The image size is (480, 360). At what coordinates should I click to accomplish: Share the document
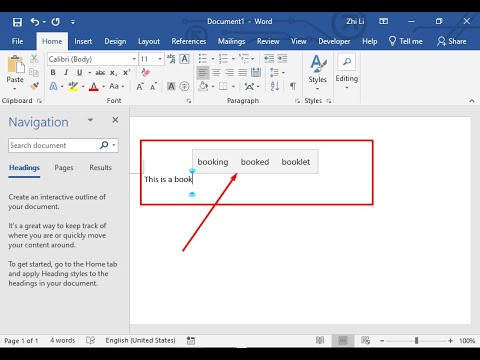tap(452, 41)
